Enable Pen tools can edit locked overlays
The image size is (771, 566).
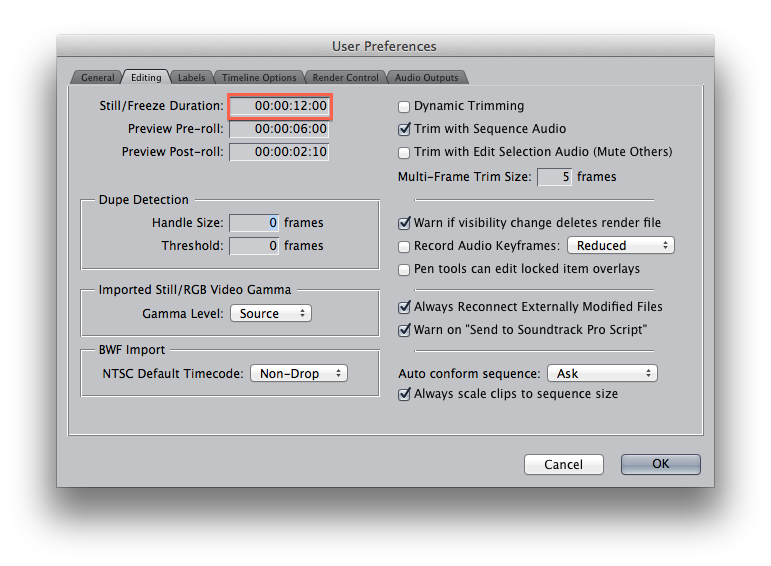(x=404, y=269)
